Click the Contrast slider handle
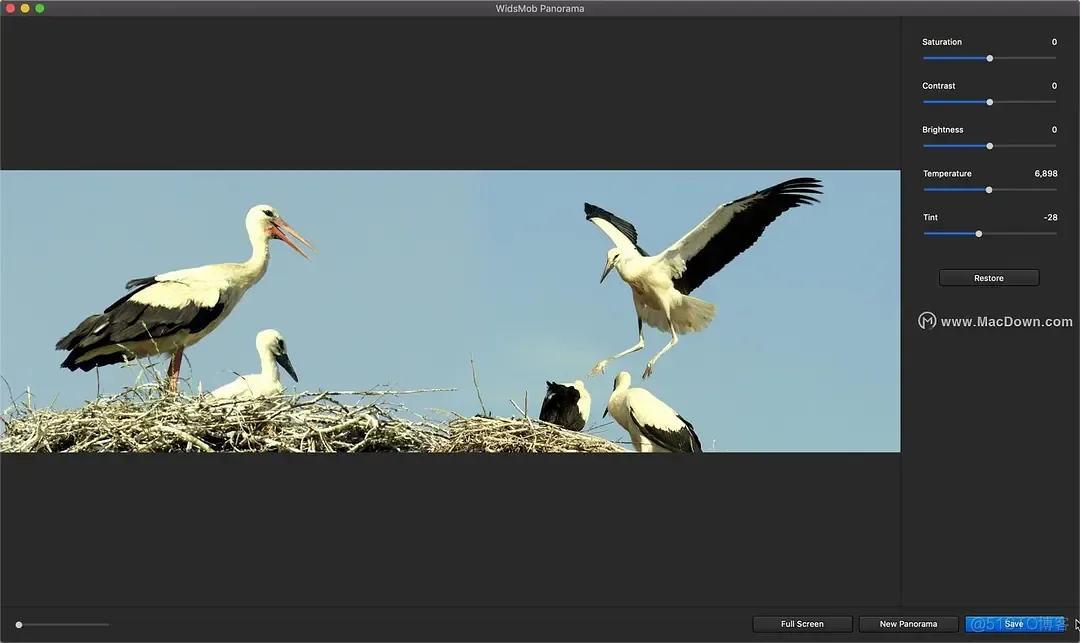1080x643 pixels. (x=990, y=103)
